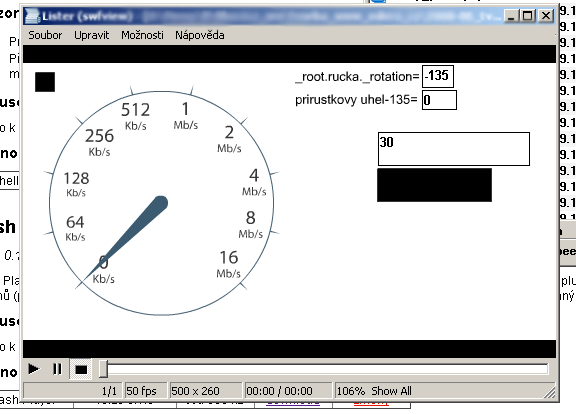Click the 8 Mb/s gauge label
Viewport: 576px width, 414px height.
[x=251, y=224]
